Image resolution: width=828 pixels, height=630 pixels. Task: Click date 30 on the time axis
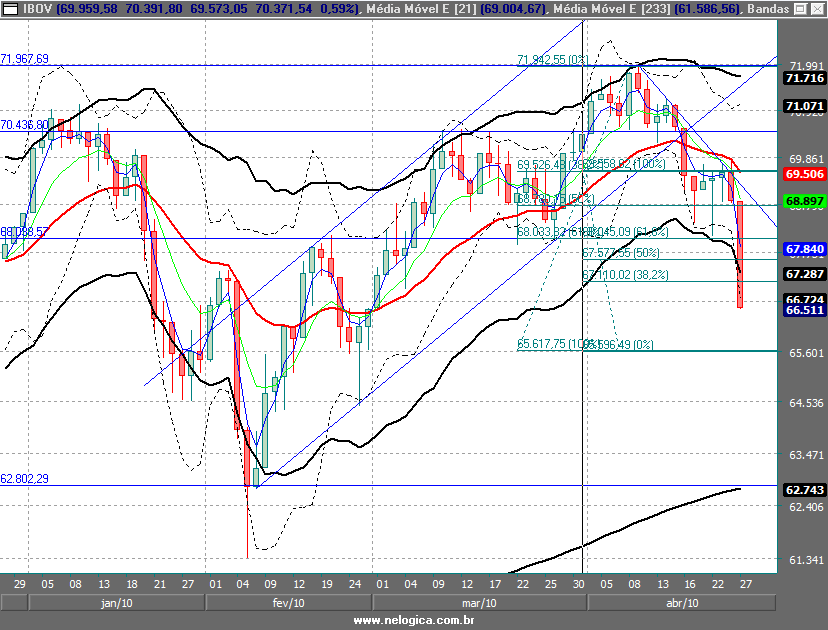point(579,584)
